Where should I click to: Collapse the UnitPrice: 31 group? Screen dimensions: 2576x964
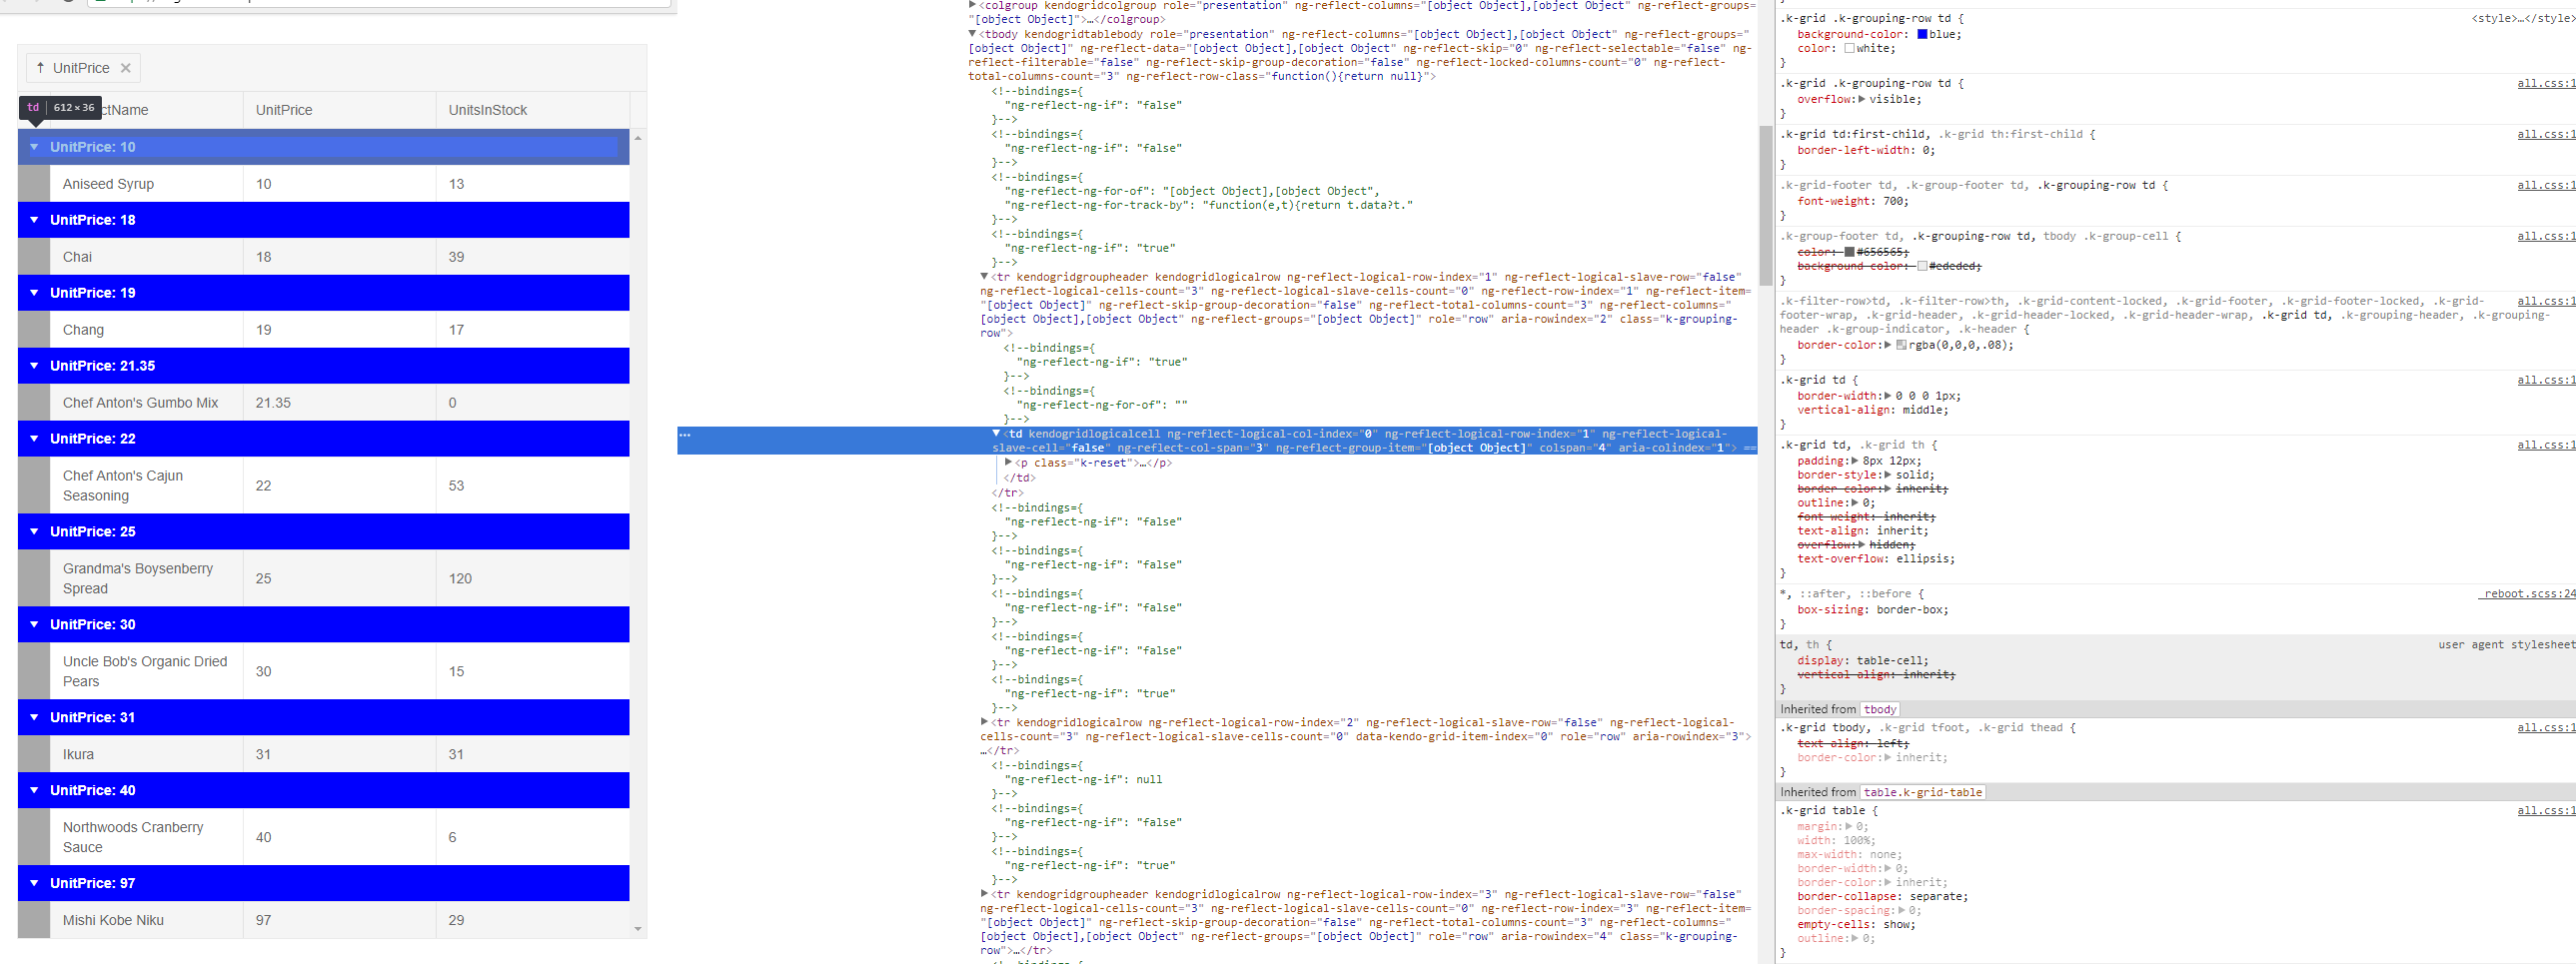(x=34, y=718)
